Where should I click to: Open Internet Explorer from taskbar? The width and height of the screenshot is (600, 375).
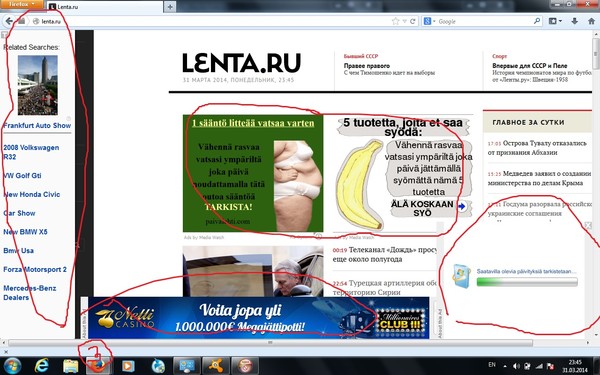pyautogui.click(x=42, y=365)
